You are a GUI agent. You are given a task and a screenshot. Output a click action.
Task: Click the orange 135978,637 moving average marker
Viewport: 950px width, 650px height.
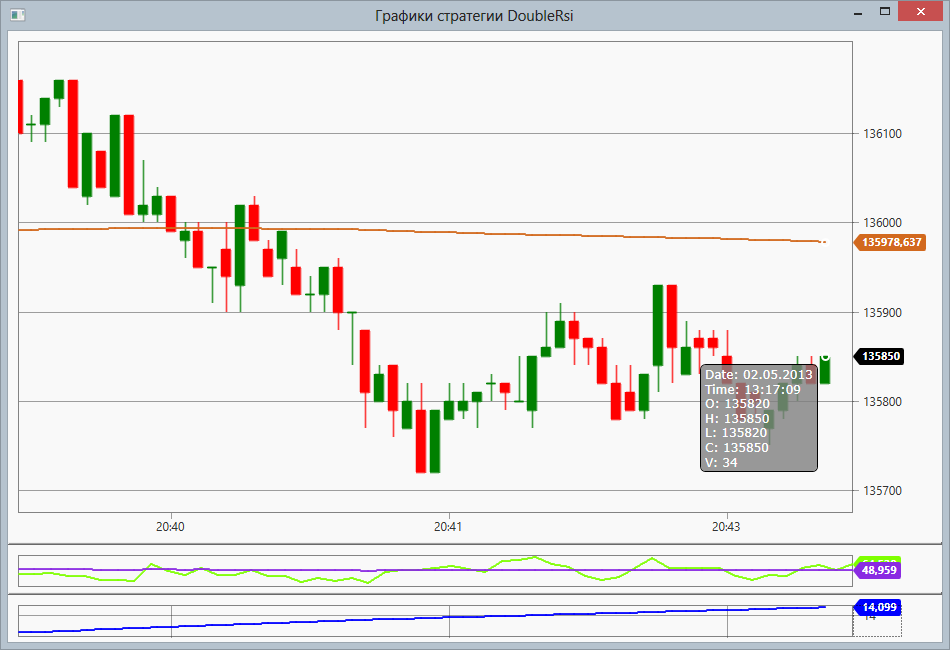coord(891,242)
